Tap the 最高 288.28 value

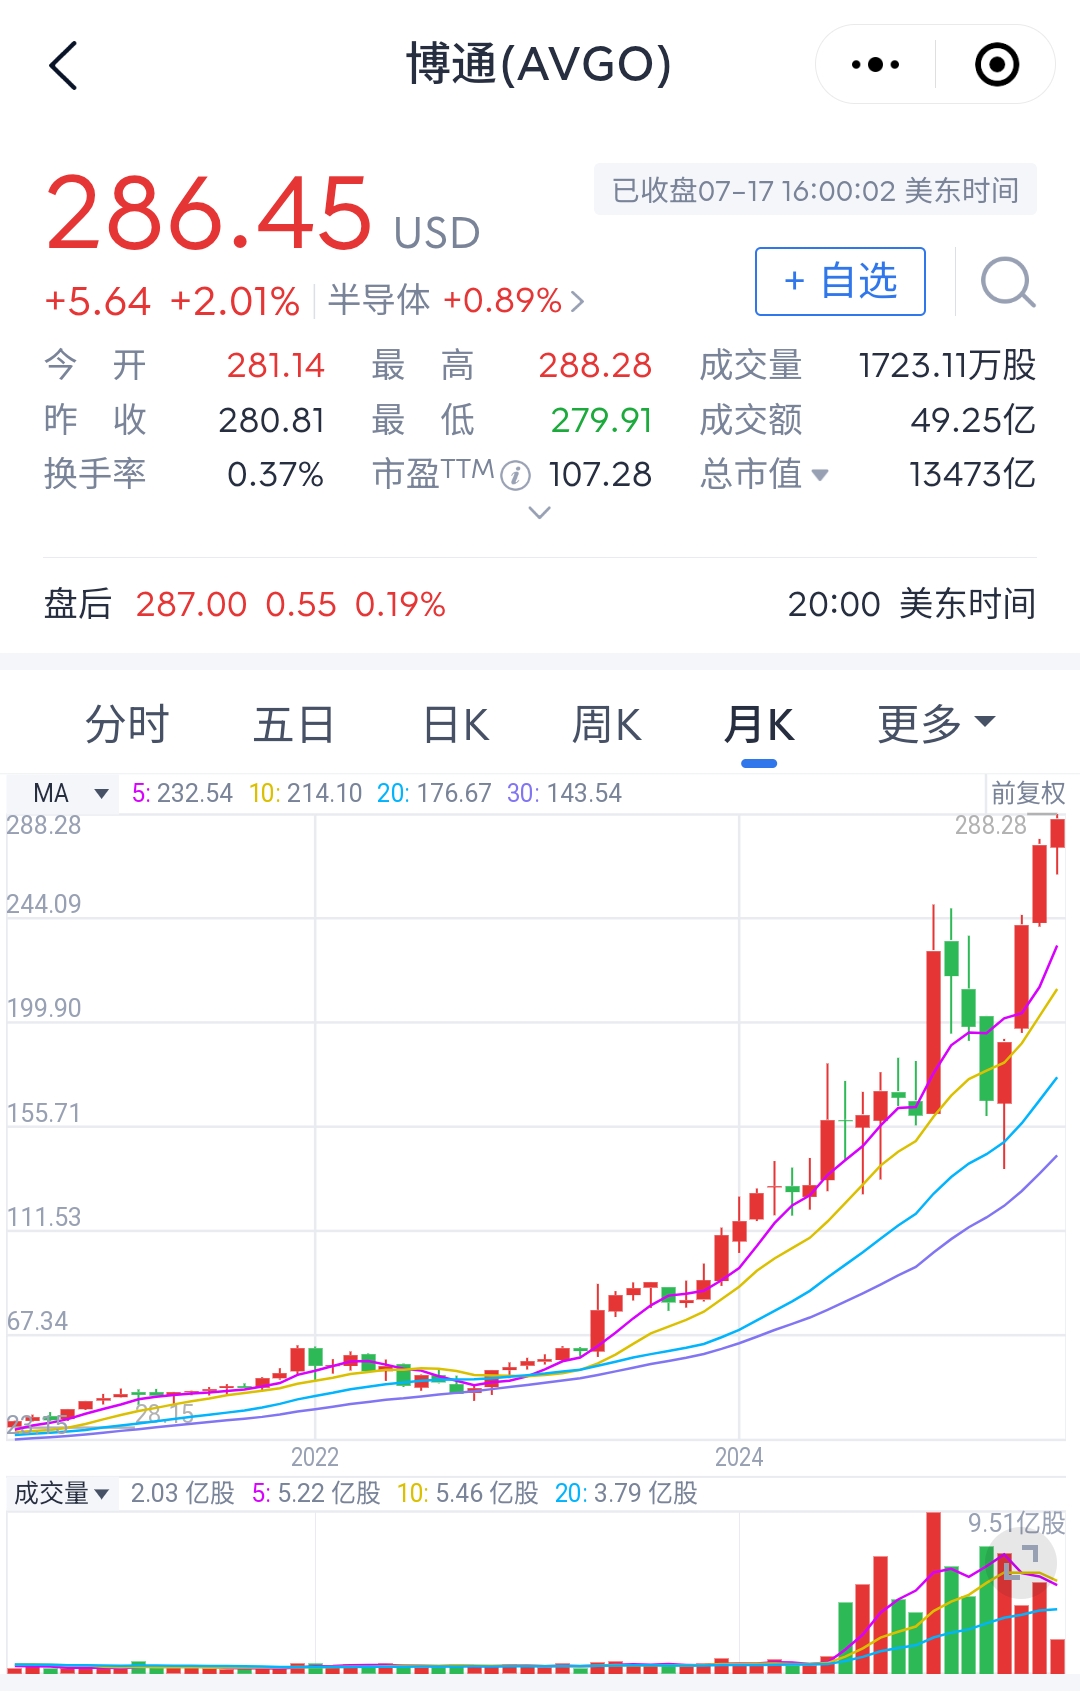click(x=595, y=366)
